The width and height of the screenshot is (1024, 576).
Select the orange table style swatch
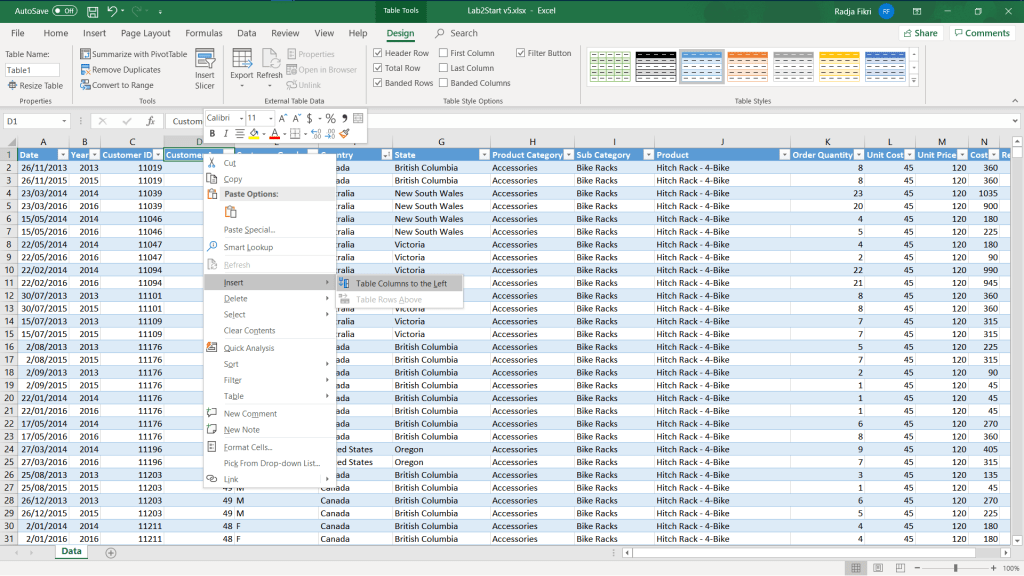click(x=747, y=66)
